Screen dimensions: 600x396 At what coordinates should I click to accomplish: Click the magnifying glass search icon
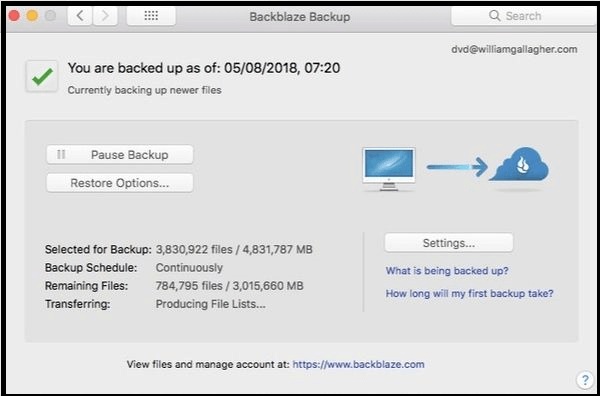494,16
